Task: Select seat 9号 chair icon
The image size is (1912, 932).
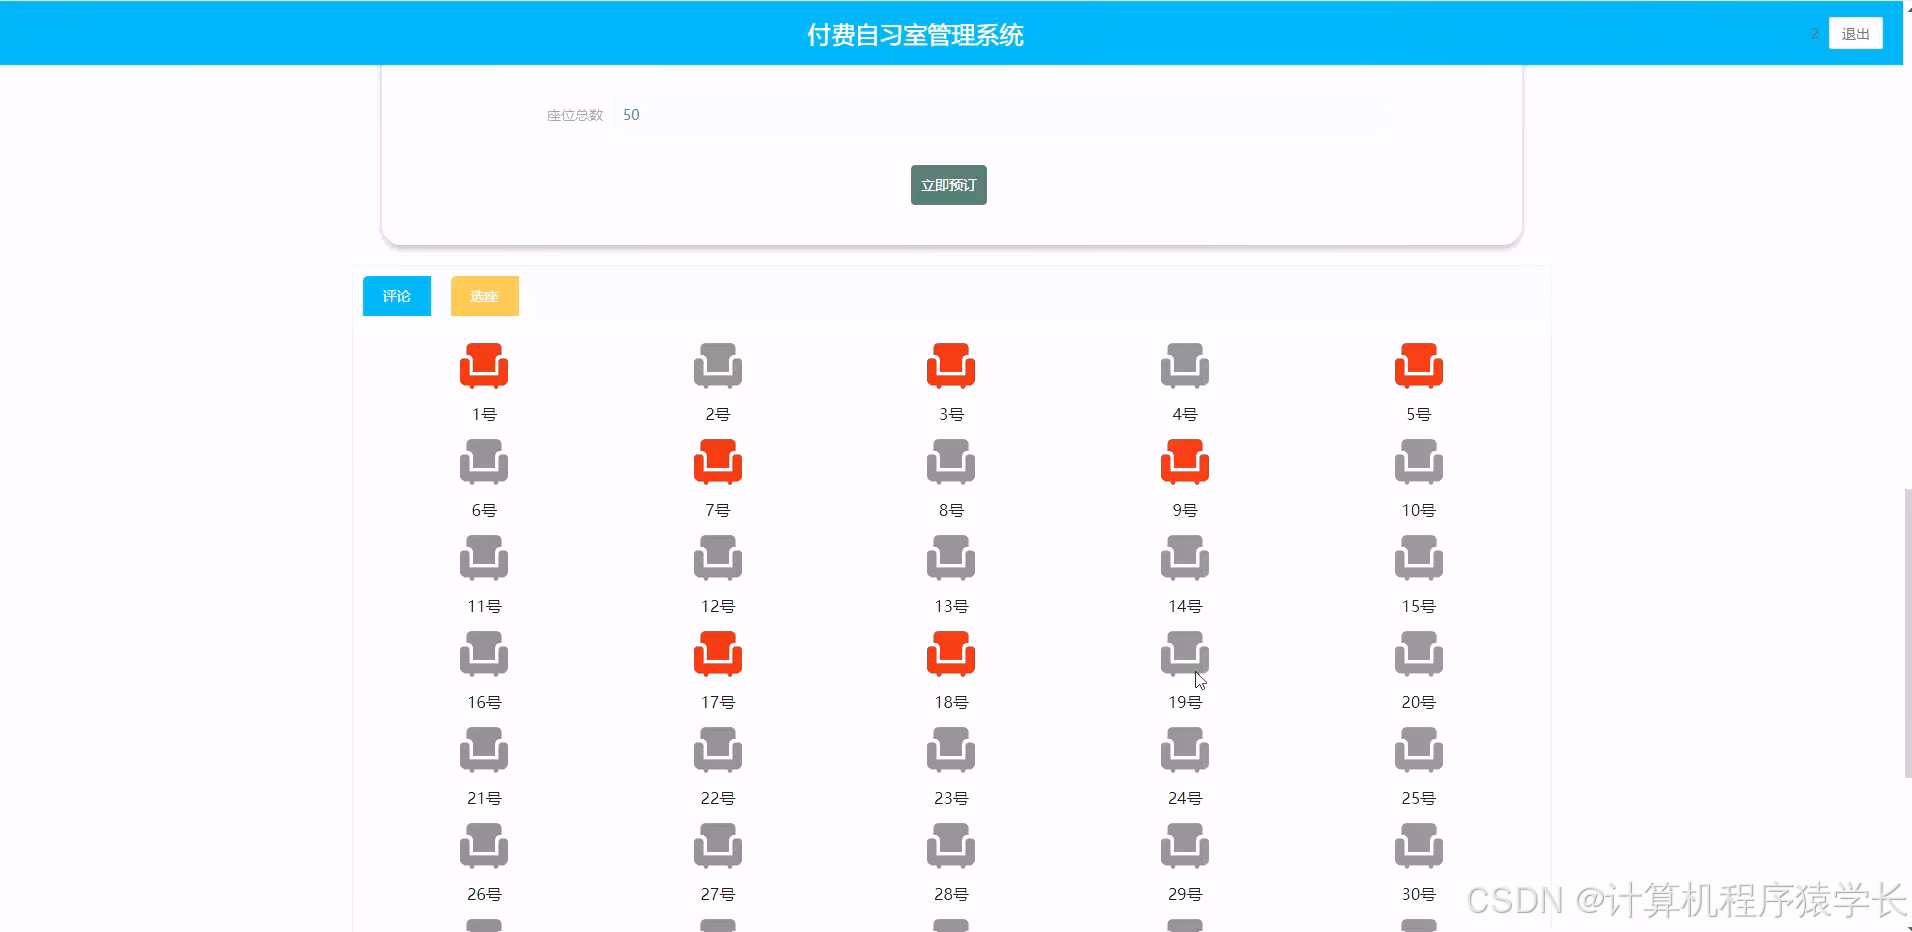Action: point(1184,462)
